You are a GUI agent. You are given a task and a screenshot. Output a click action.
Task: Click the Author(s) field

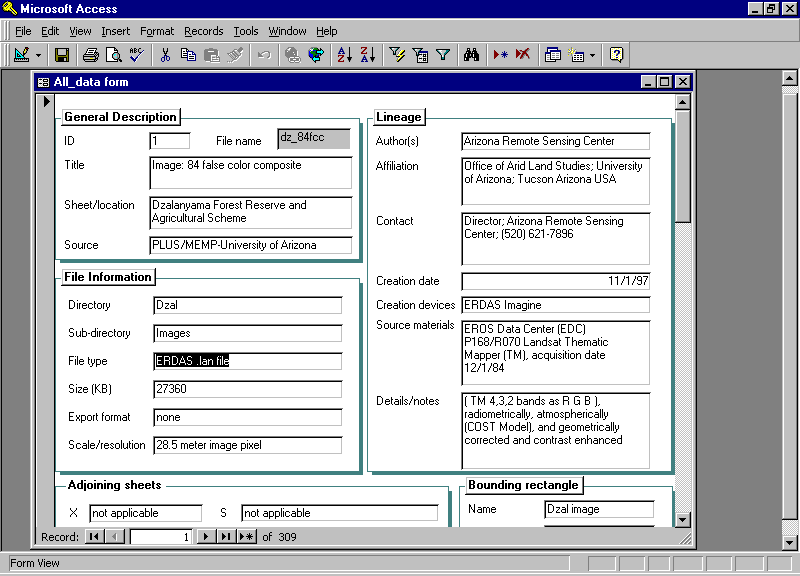[556, 141]
